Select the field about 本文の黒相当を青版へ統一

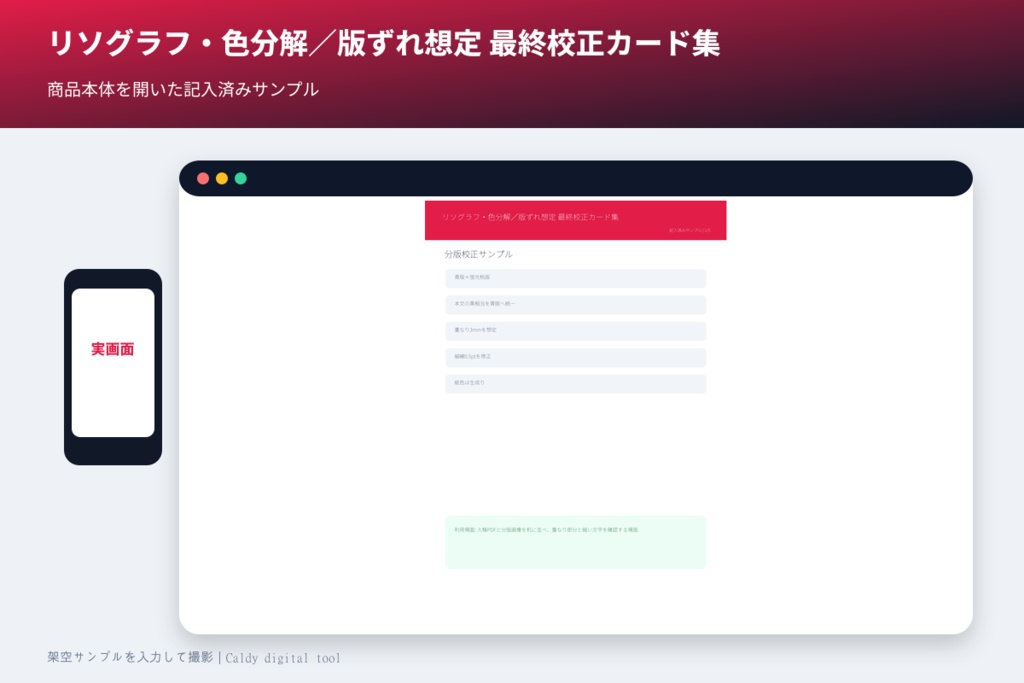click(575, 305)
